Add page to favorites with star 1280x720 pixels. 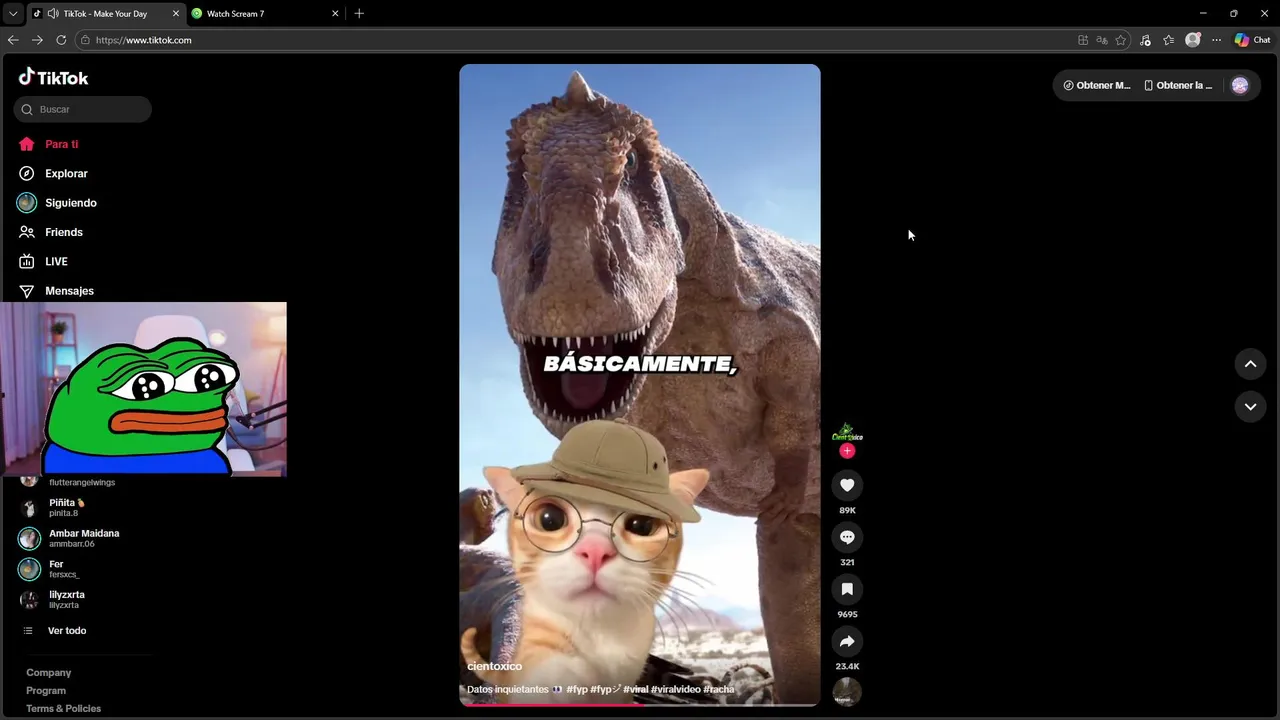(1121, 40)
